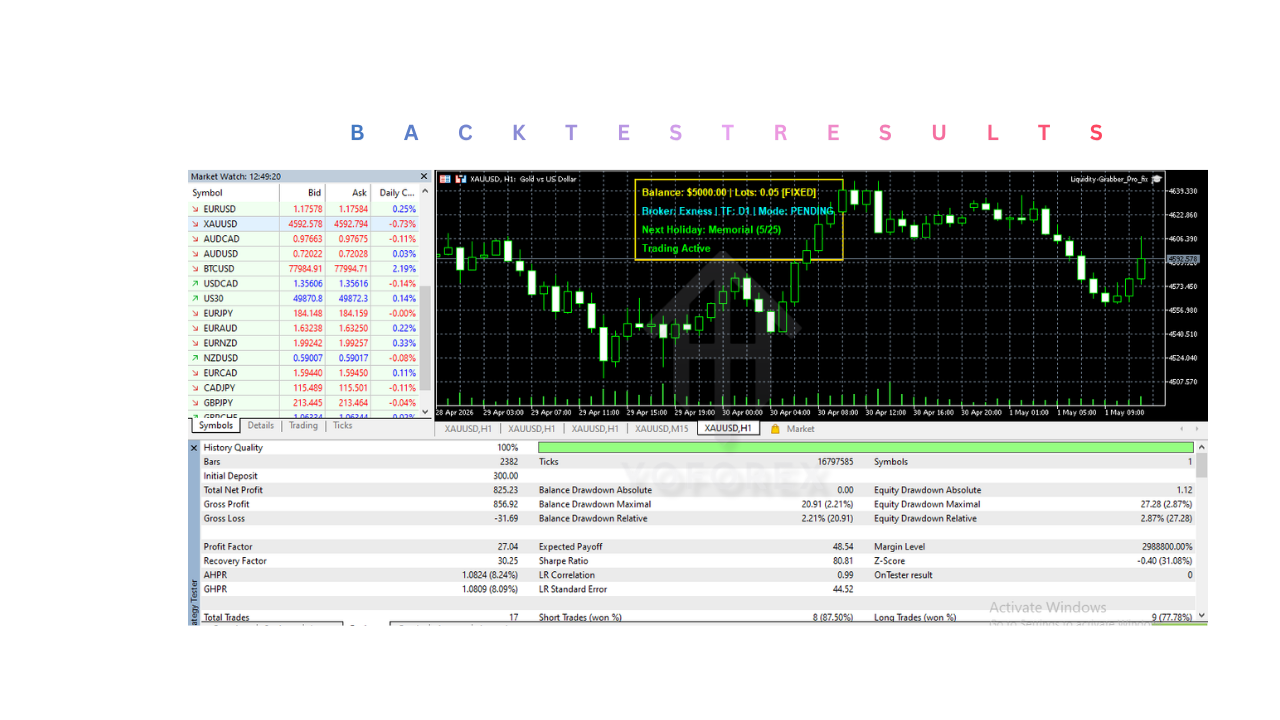The width and height of the screenshot is (1280, 720).
Task: Click the Profit Factor value 27.04
Action: [x=508, y=547]
